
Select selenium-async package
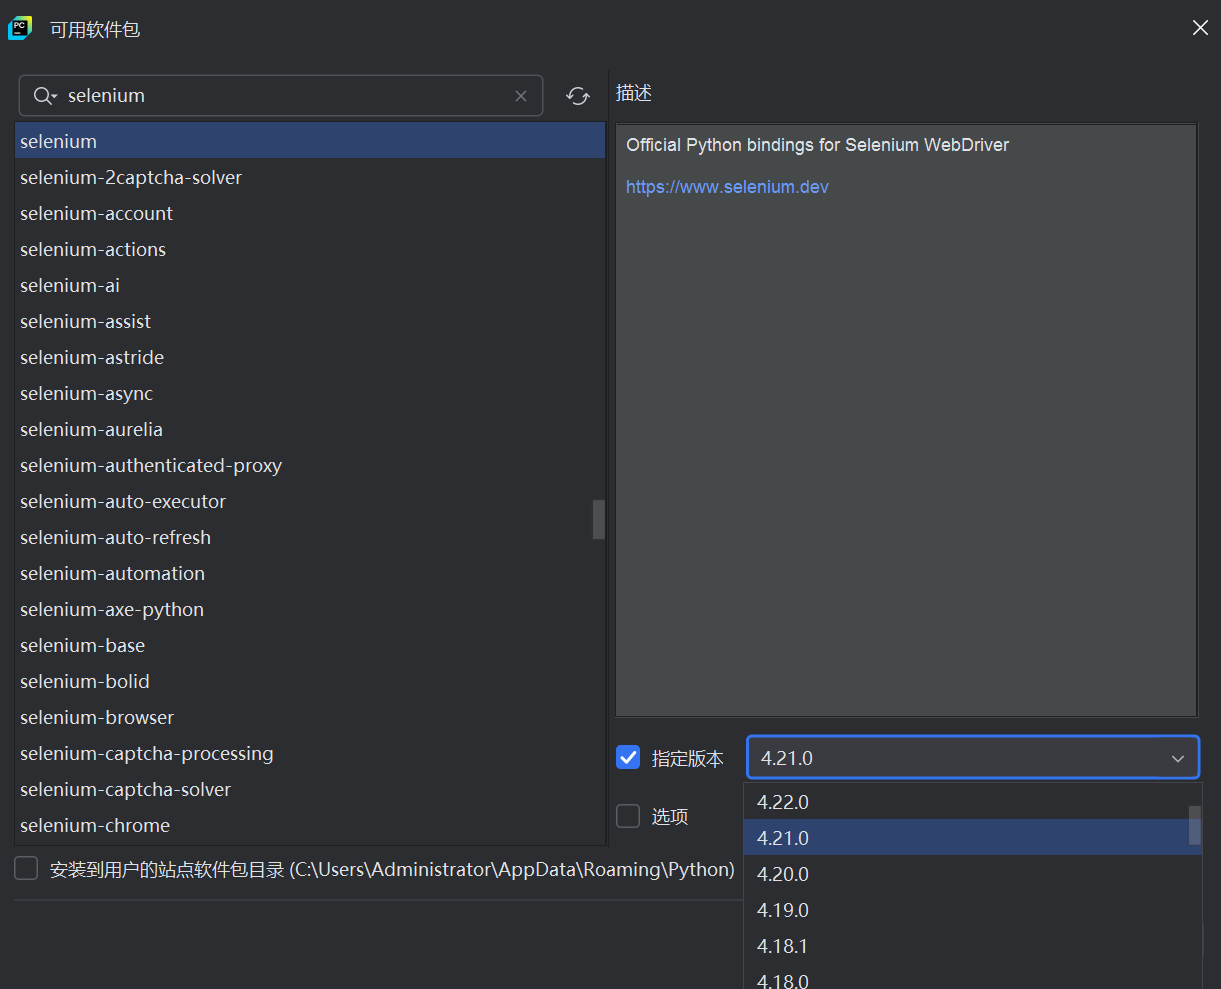(x=310, y=393)
